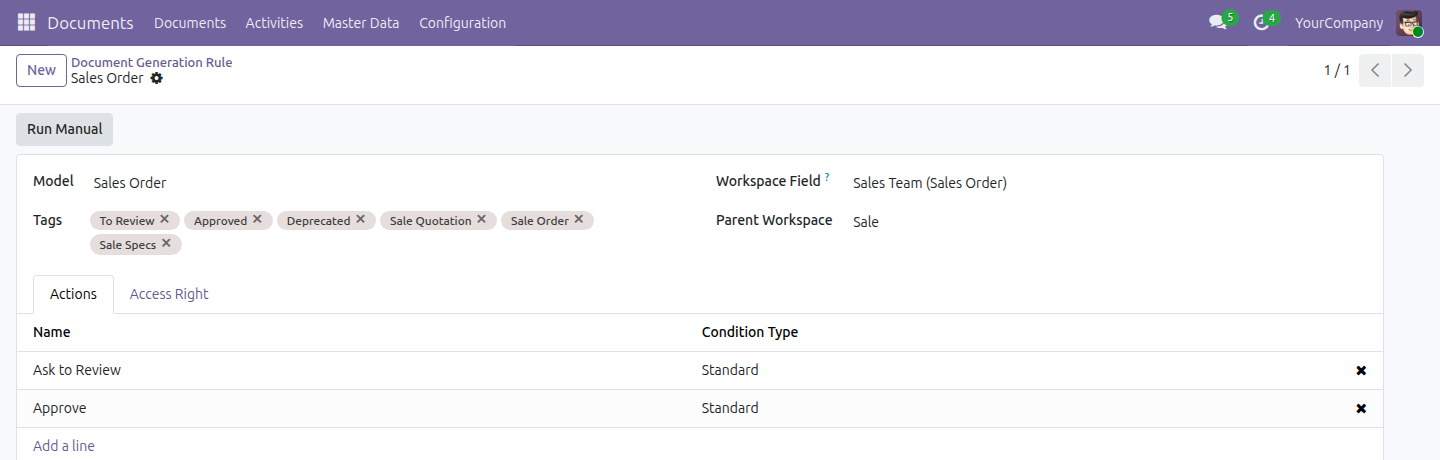The image size is (1440, 460).
Task: Click the Documents app title
Action: (90, 22)
